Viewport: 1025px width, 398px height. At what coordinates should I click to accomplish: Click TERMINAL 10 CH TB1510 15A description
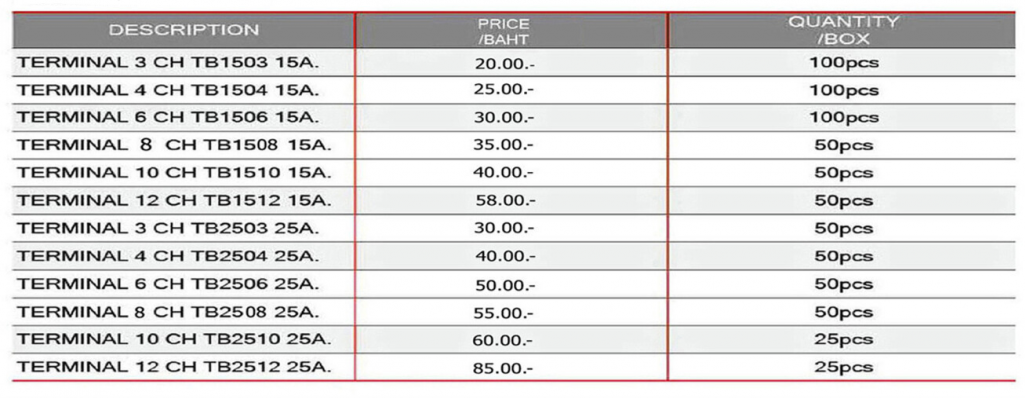point(174,173)
